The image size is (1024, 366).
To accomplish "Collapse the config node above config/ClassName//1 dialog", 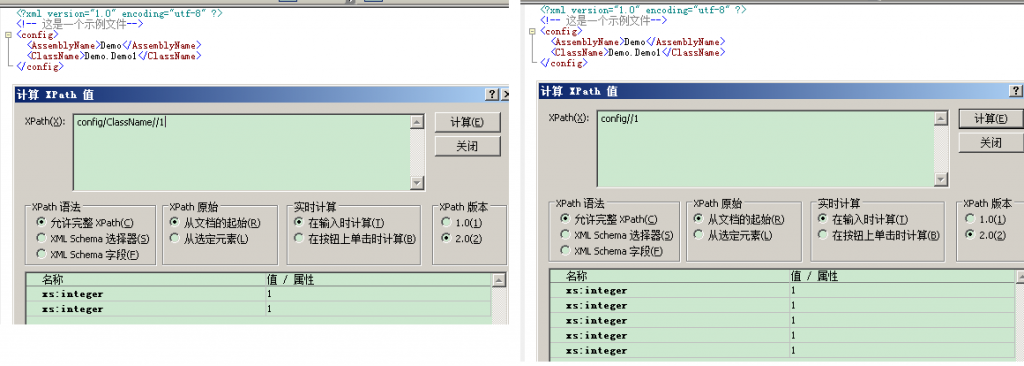I will coord(8,35).
